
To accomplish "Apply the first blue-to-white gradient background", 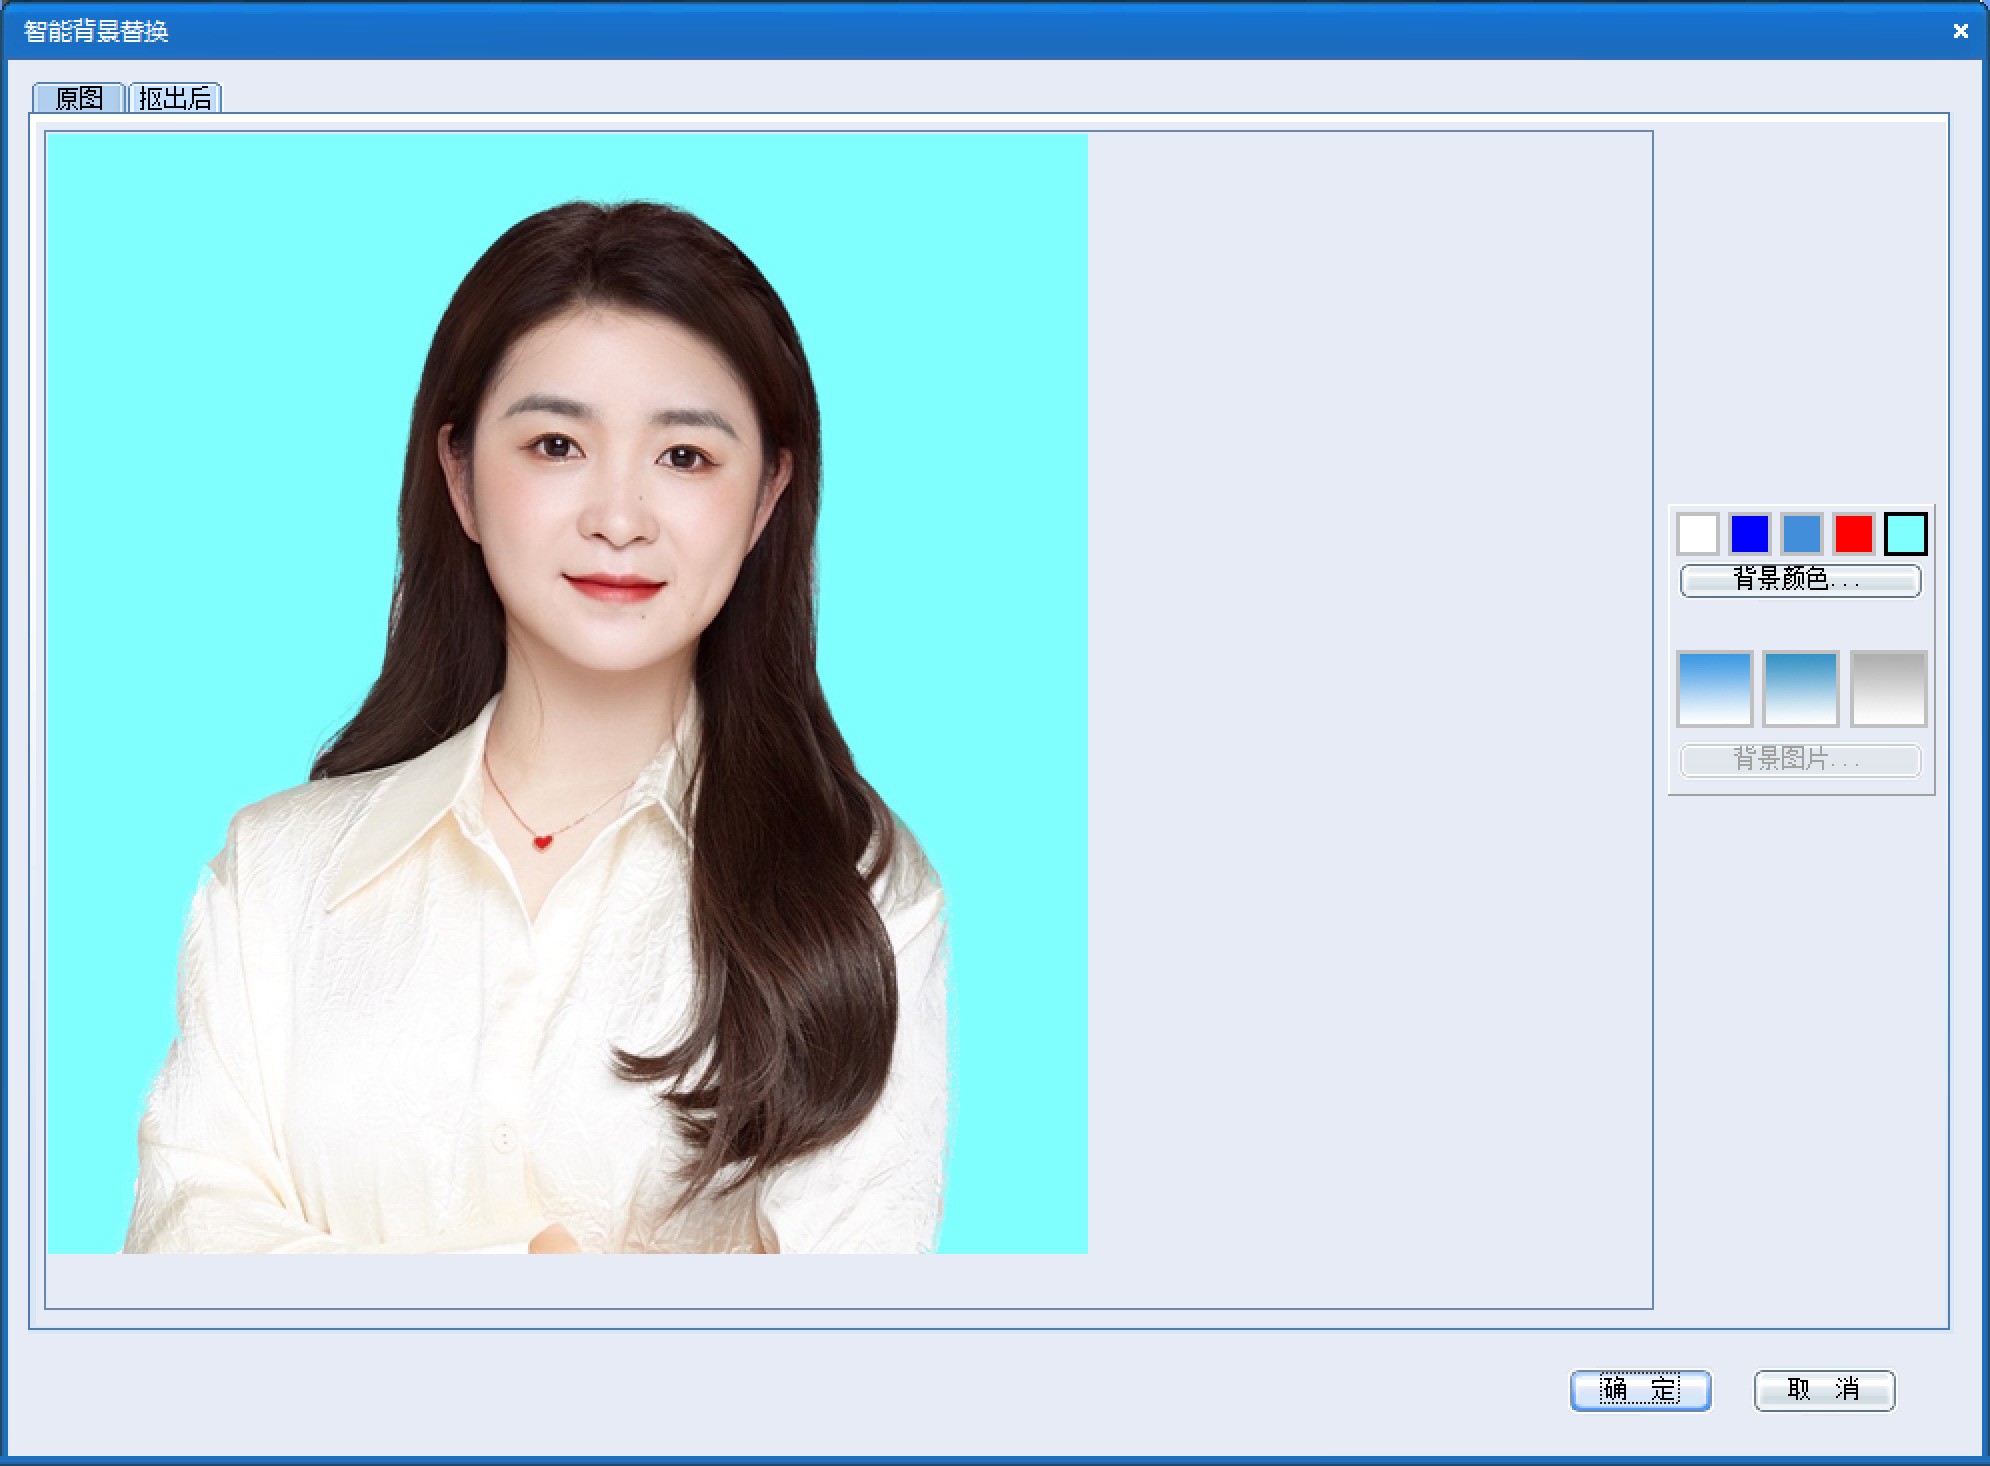I will tap(1714, 688).
